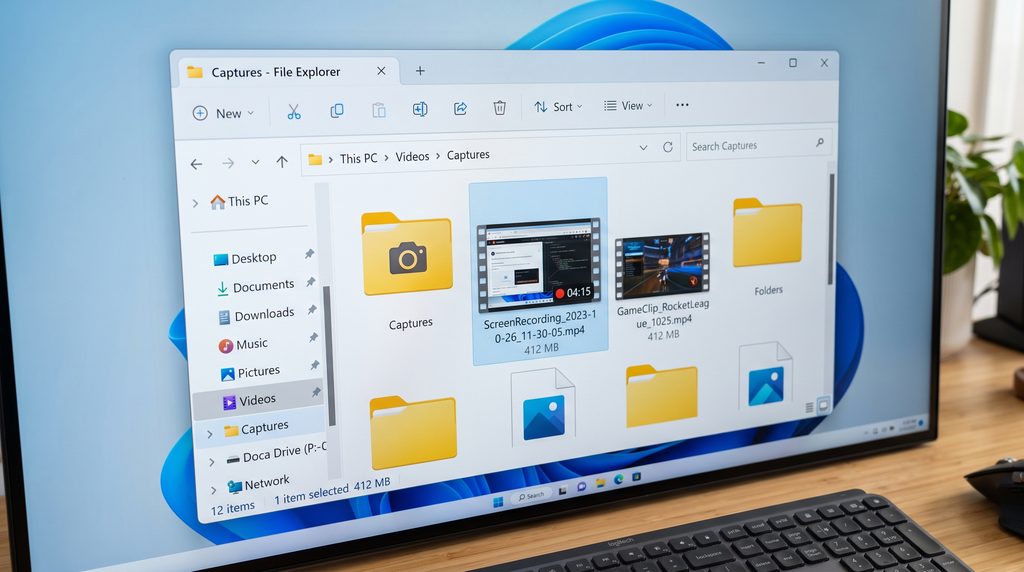
Task: Open the New item dropdown
Action: click(x=223, y=114)
